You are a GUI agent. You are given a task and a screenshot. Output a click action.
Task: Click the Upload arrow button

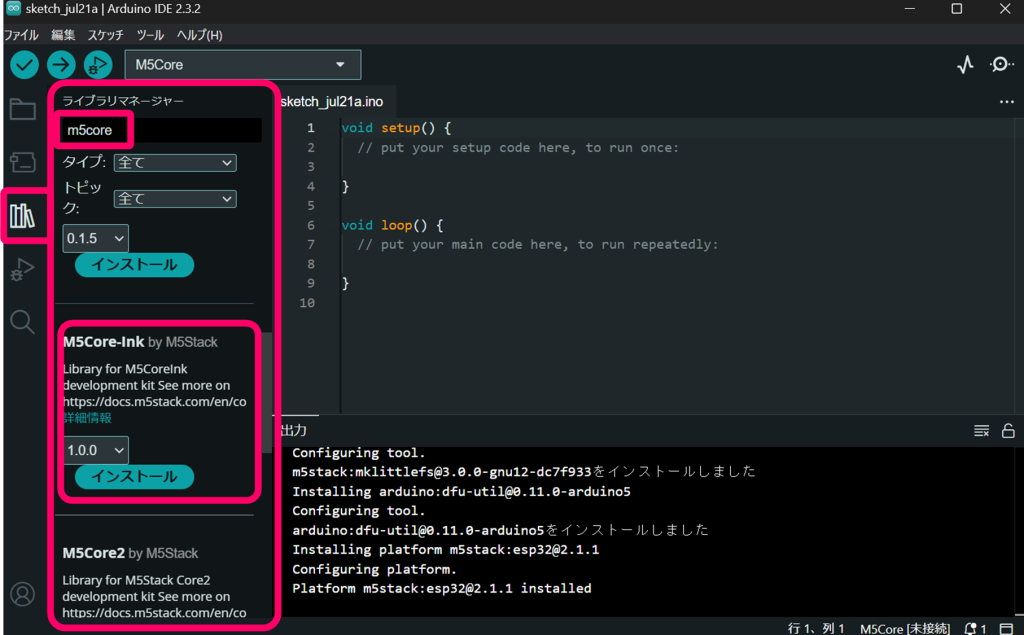[61, 65]
